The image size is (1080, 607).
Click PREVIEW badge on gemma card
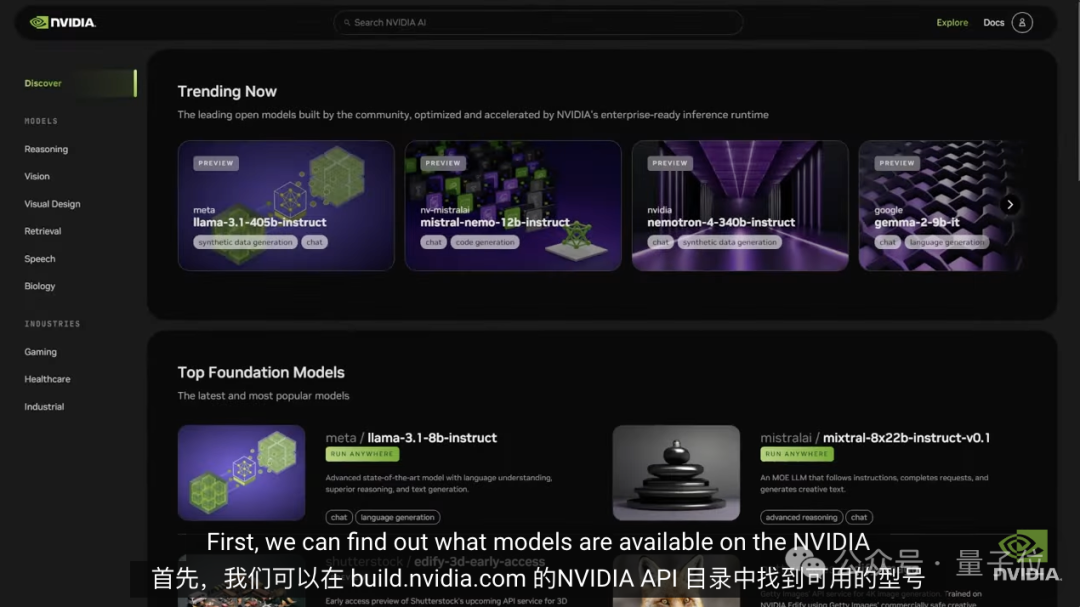point(897,163)
